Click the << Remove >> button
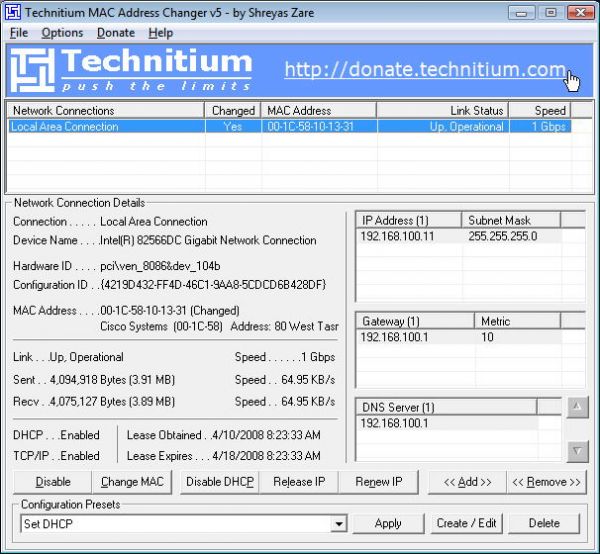The height and width of the screenshot is (554, 600). tap(546, 482)
